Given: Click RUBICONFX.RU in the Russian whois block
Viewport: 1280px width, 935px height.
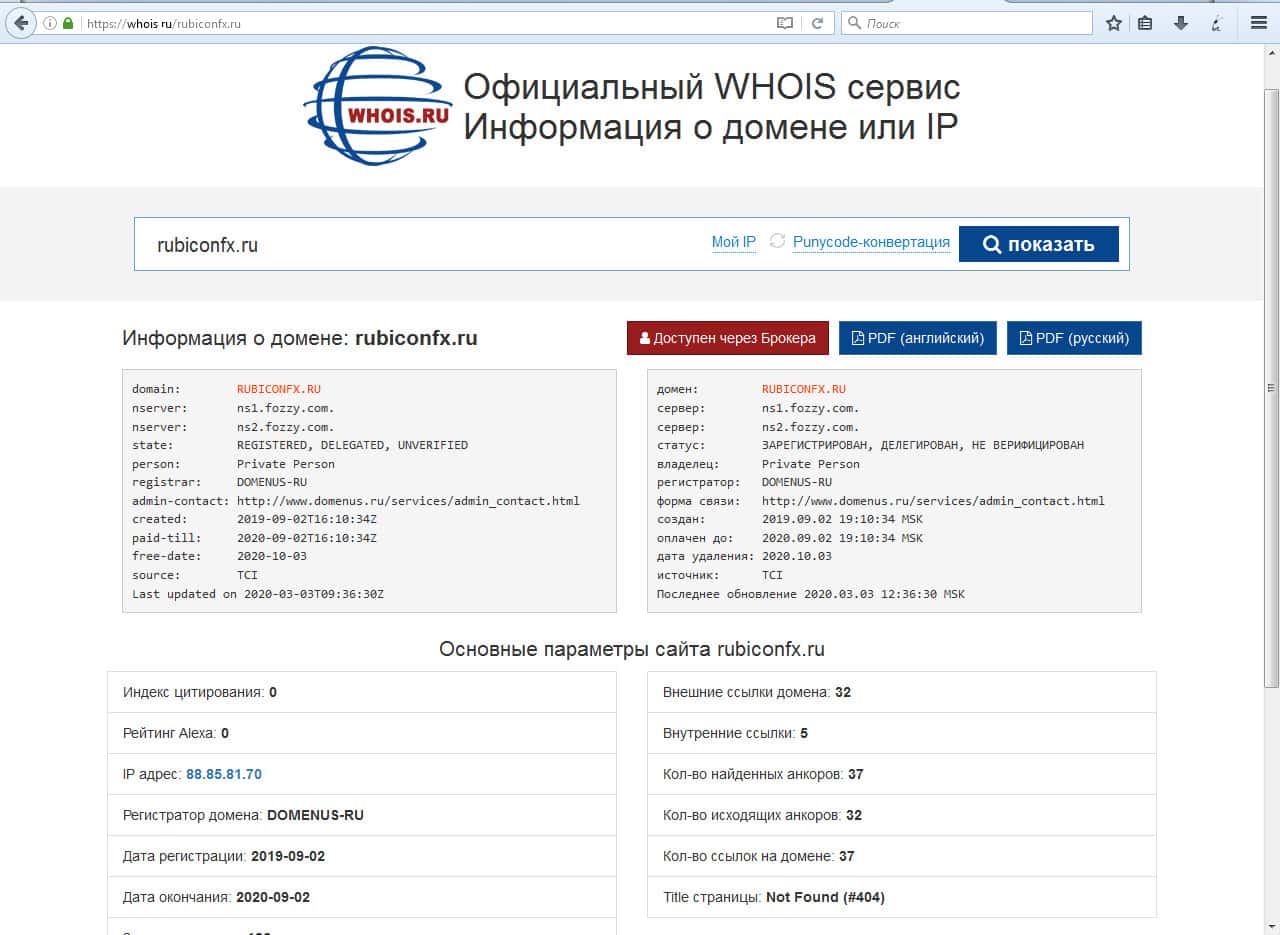Looking at the screenshot, I should pos(804,389).
